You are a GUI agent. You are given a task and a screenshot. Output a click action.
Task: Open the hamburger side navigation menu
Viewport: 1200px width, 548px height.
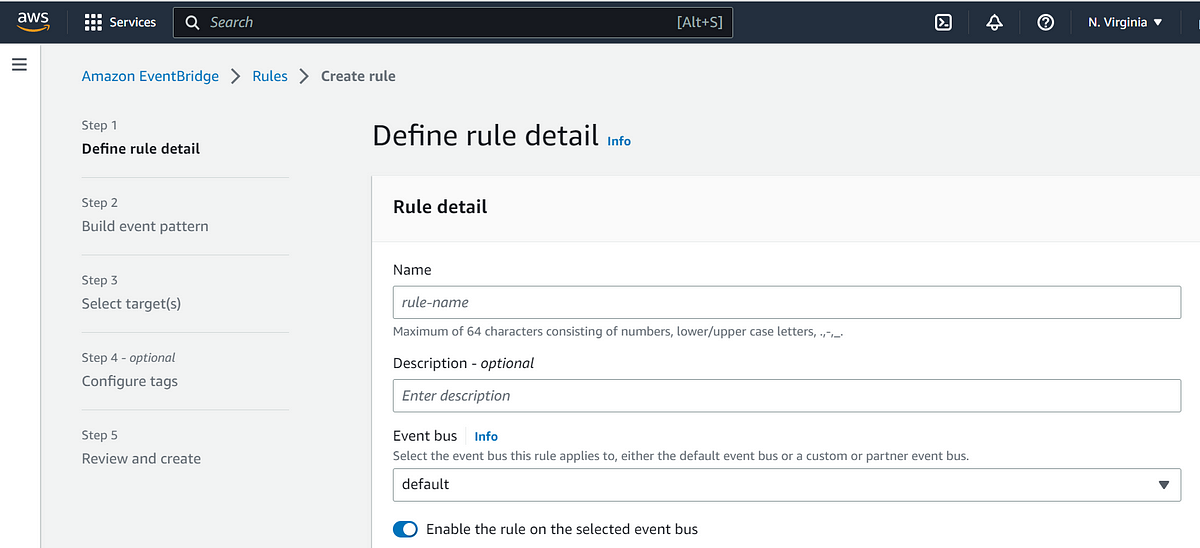[x=19, y=65]
